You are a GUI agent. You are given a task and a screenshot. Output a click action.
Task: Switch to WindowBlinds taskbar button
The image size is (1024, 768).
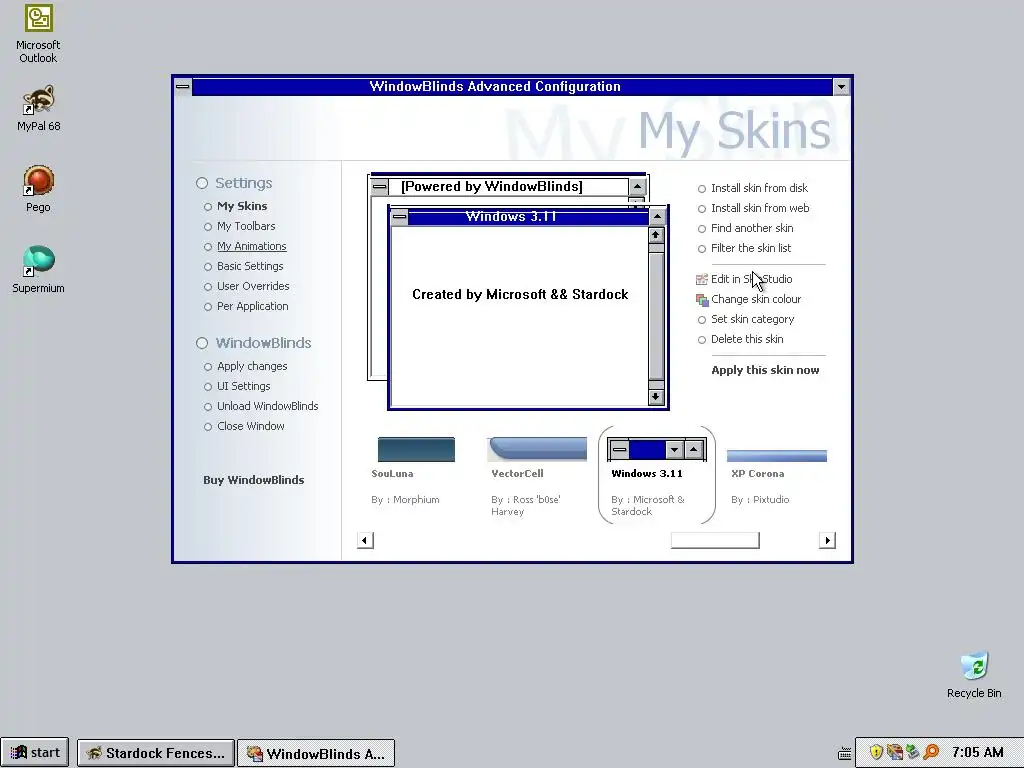[316, 753]
